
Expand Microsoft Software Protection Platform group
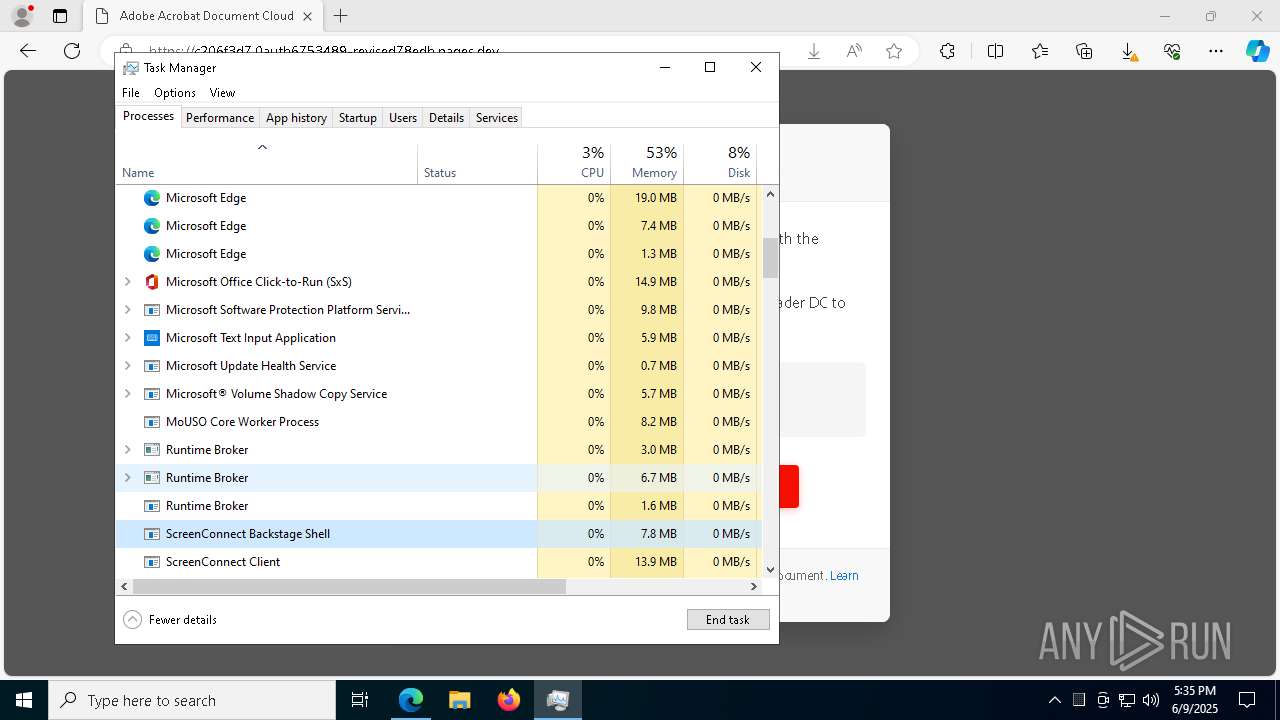pos(127,310)
